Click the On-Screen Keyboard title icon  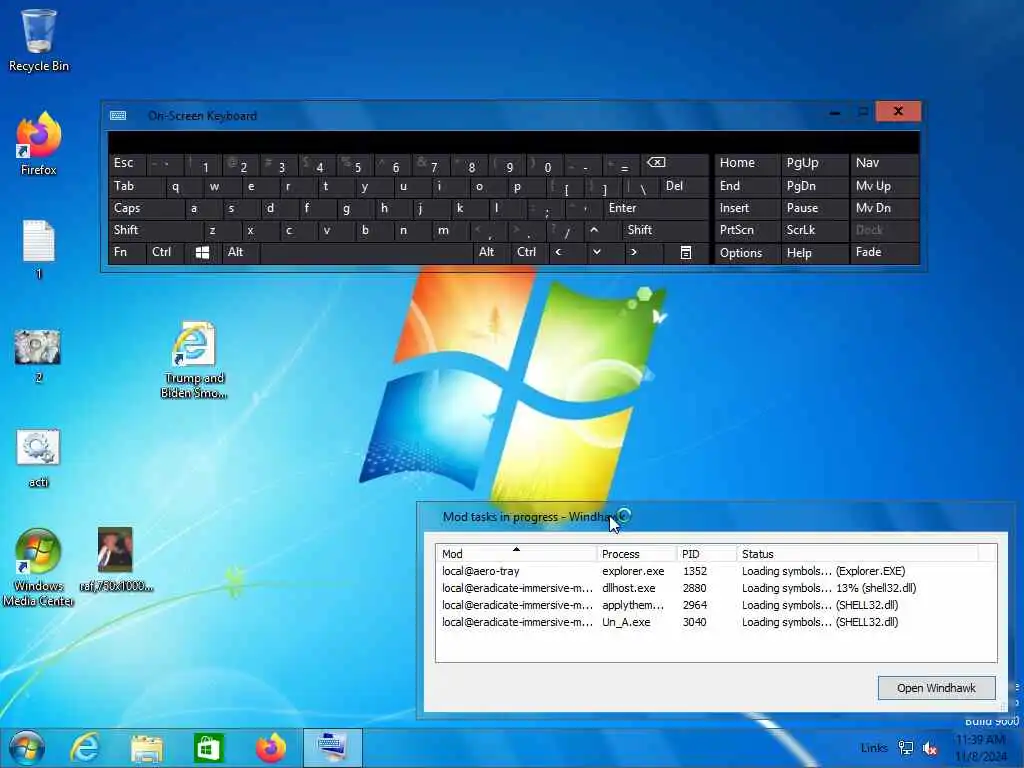point(118,116)
